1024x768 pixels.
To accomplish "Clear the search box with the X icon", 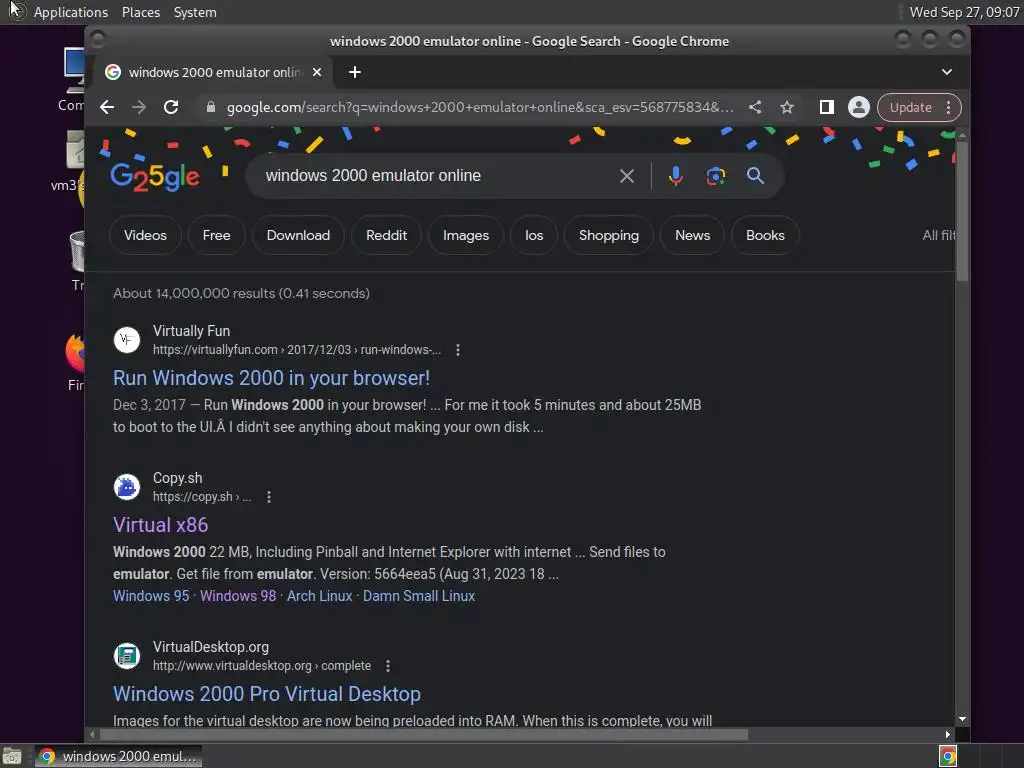I will click(627, 176).
